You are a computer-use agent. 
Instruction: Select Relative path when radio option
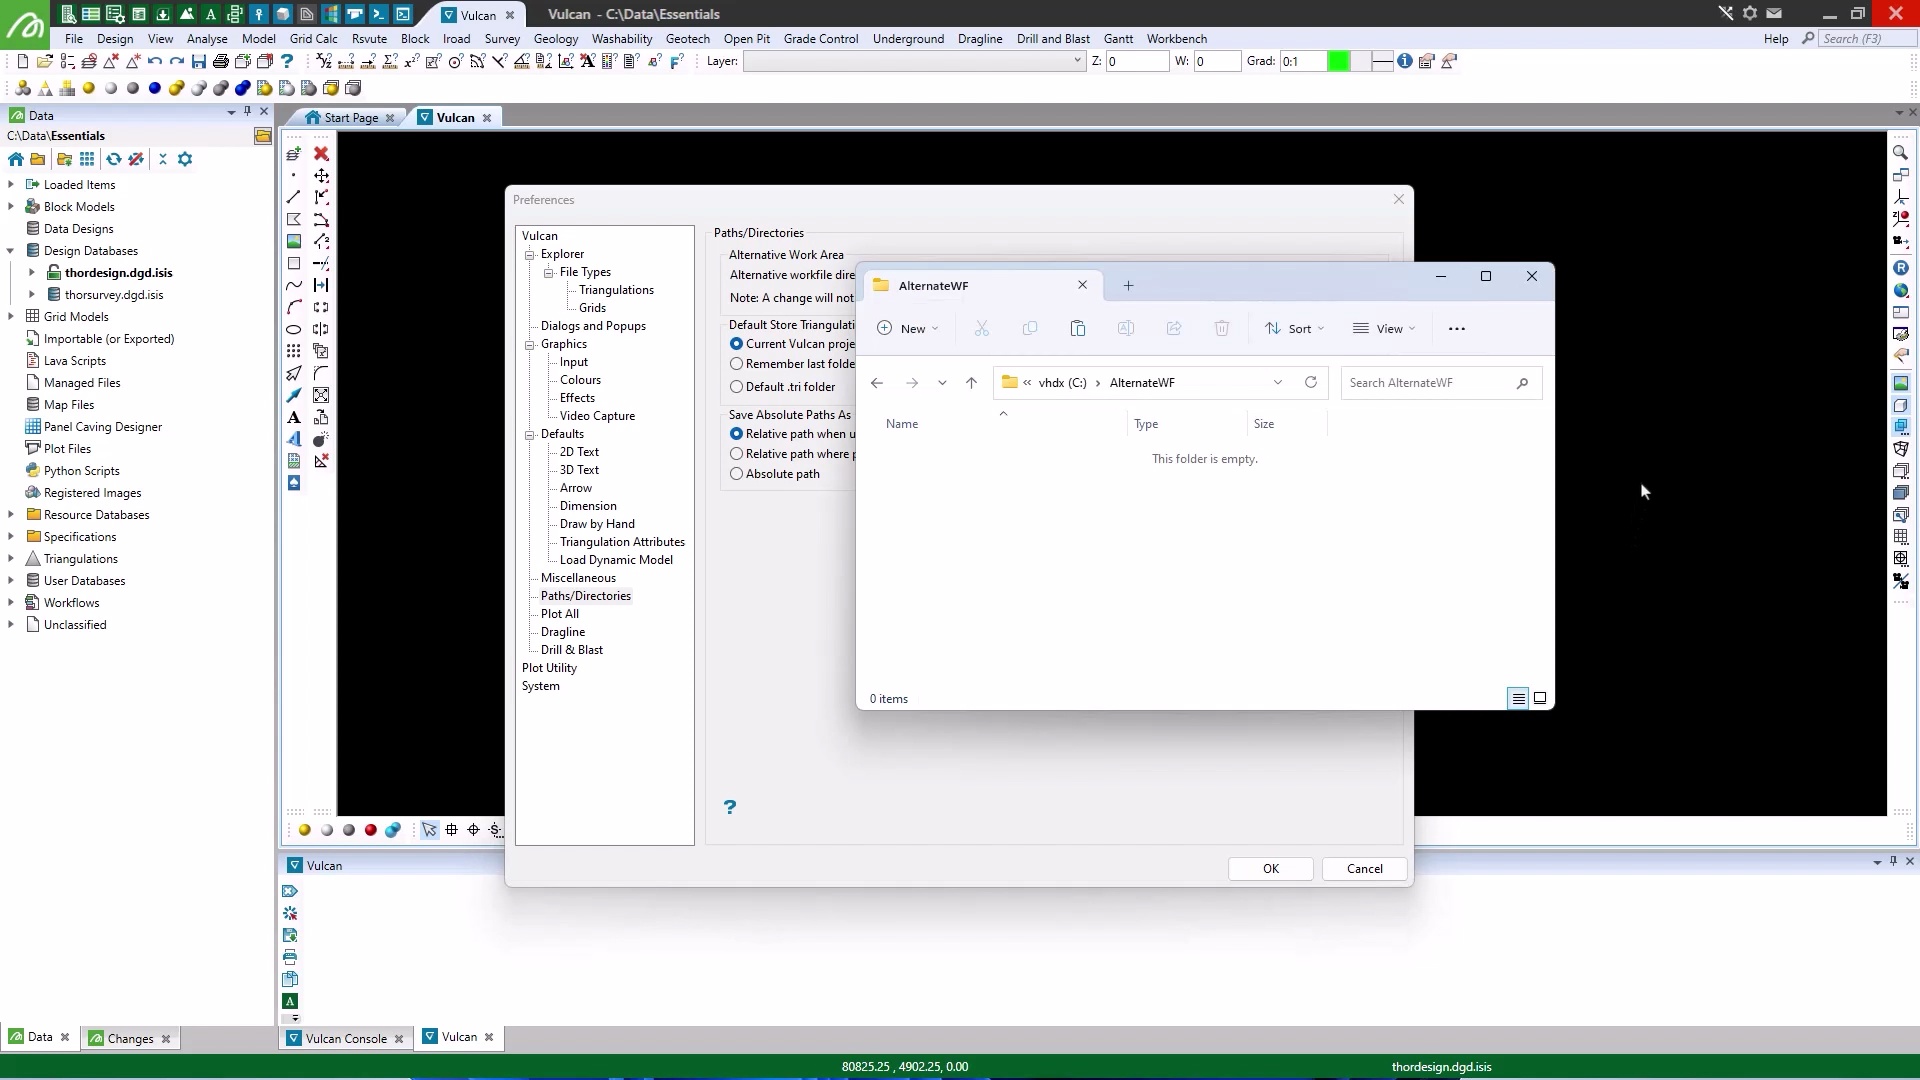tap(737, 434)
